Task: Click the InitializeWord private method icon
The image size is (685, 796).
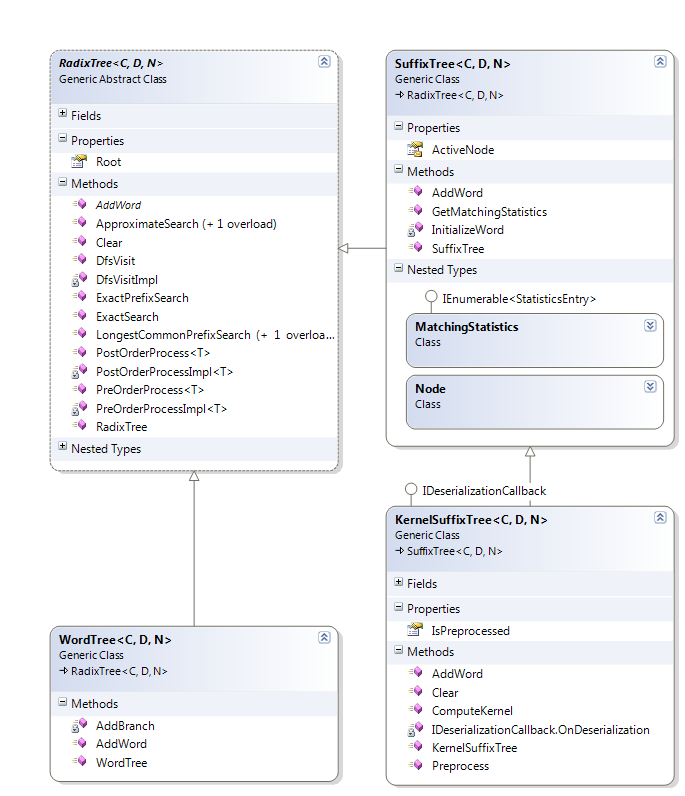Action: pos(415,229)
